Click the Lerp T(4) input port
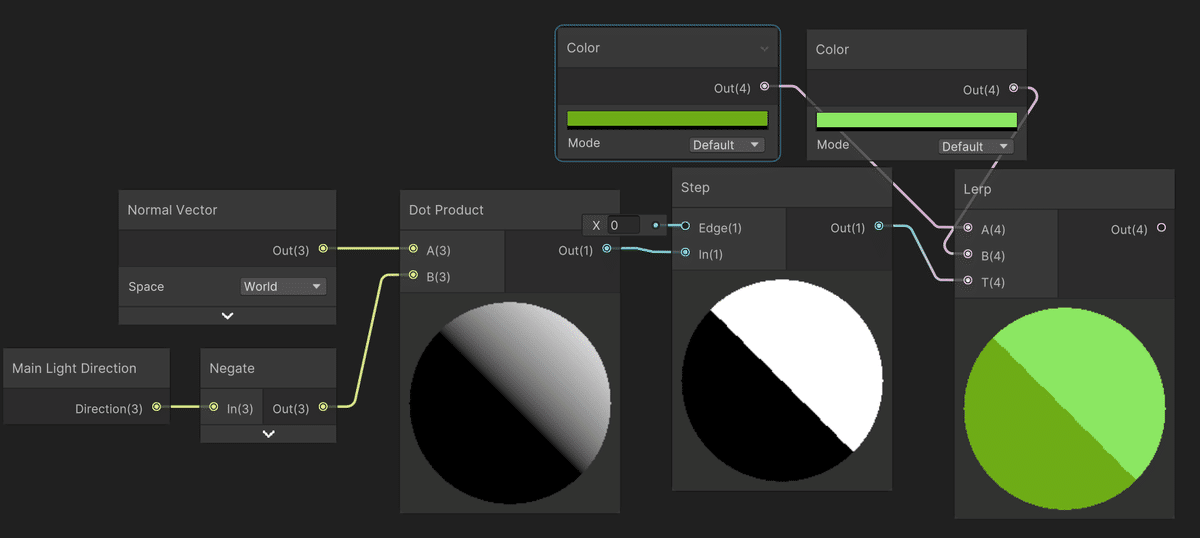 (968, 281)
